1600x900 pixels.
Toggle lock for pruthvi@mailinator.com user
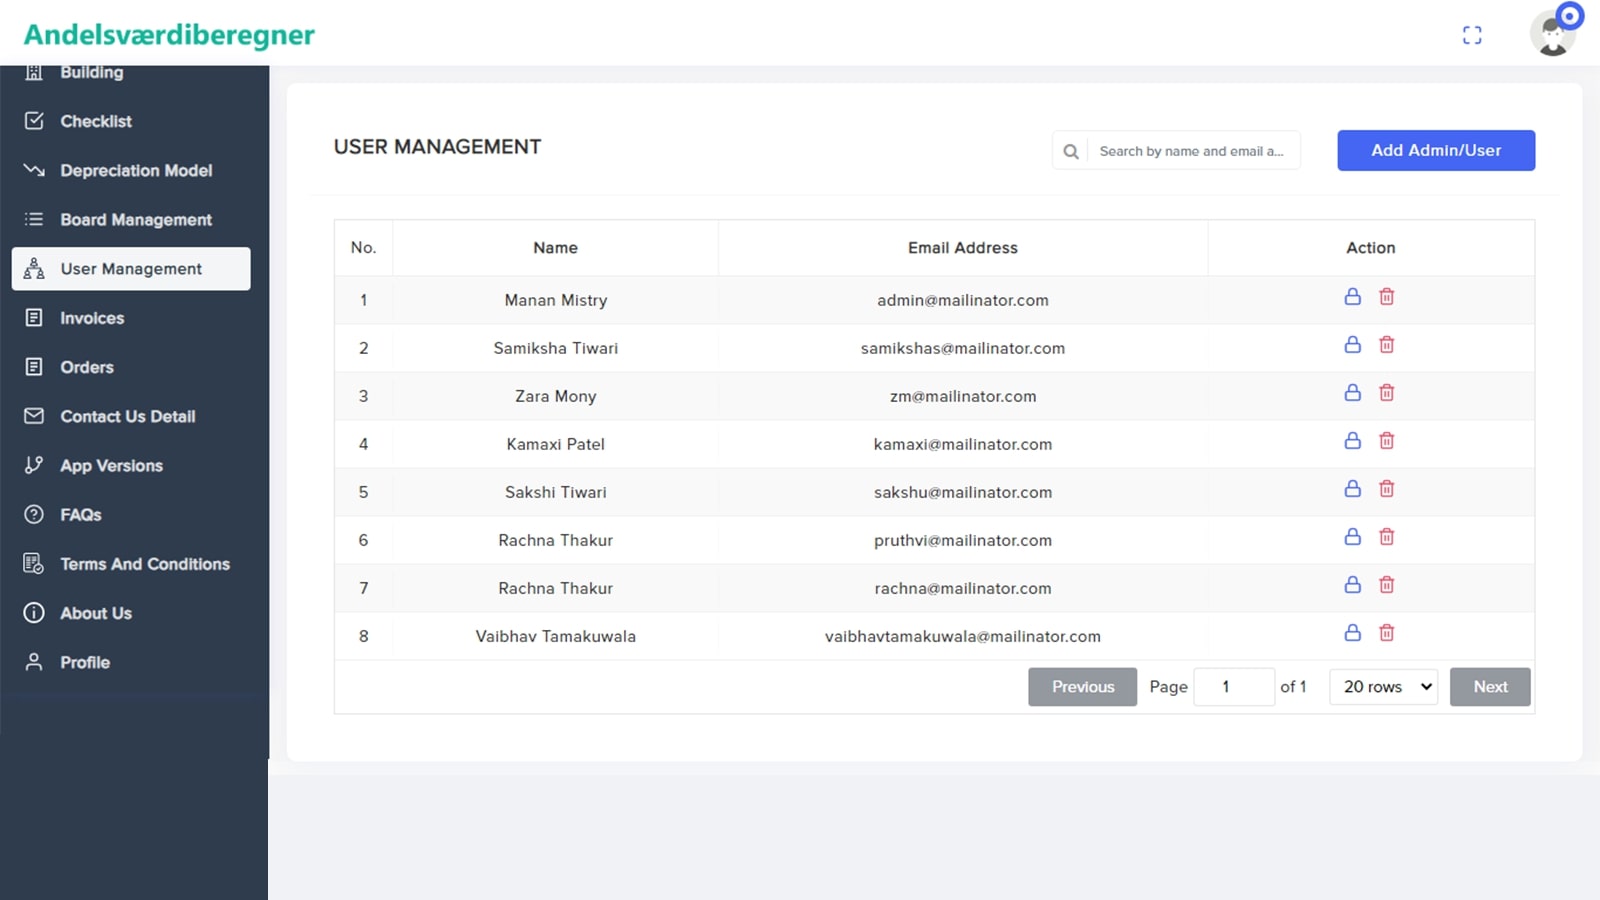[1352, 537]
